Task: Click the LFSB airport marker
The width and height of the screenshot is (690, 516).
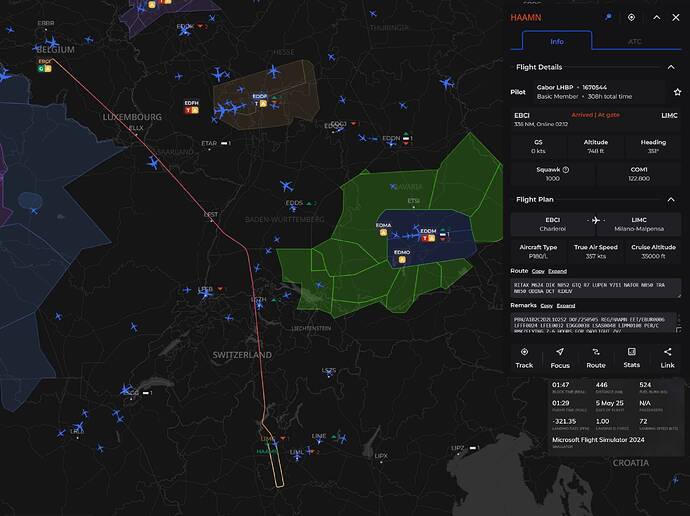Action: point(205,289)
